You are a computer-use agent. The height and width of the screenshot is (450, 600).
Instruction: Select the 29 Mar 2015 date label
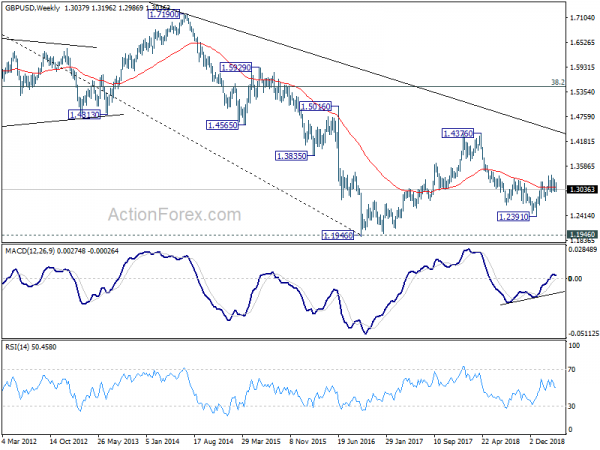261,441
